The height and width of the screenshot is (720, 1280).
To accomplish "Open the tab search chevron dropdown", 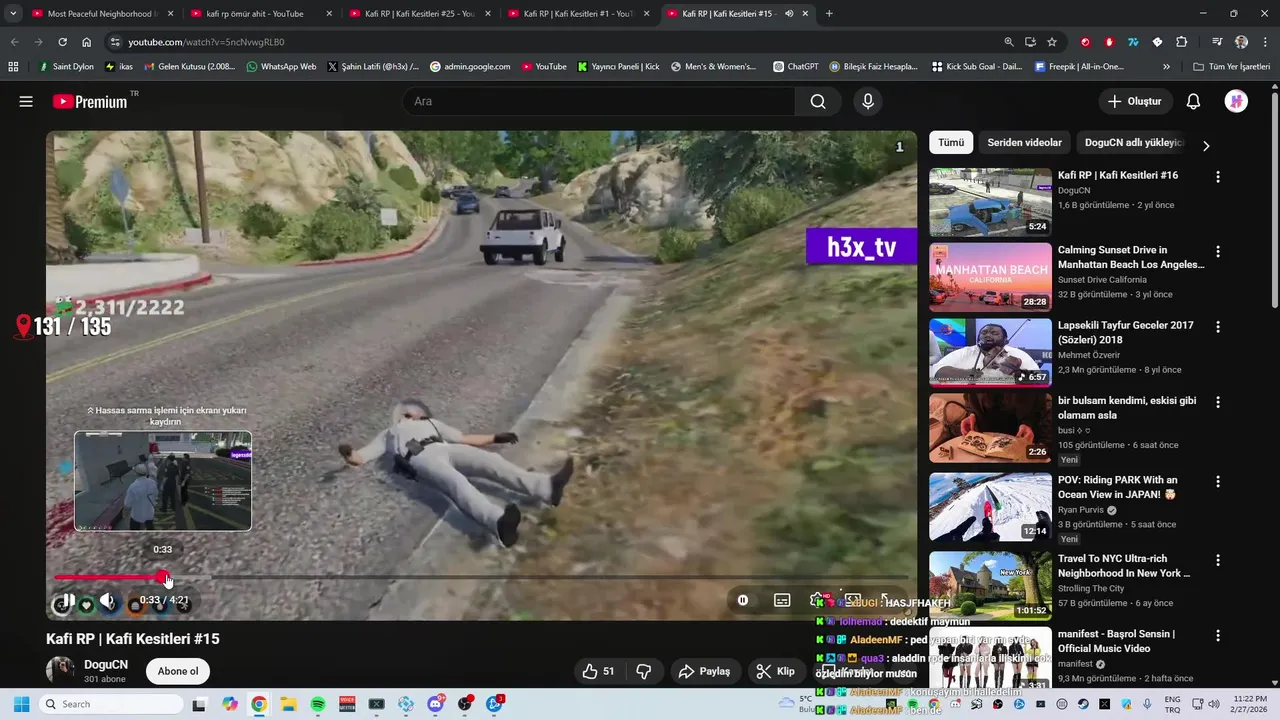I will tap(13, 14).
